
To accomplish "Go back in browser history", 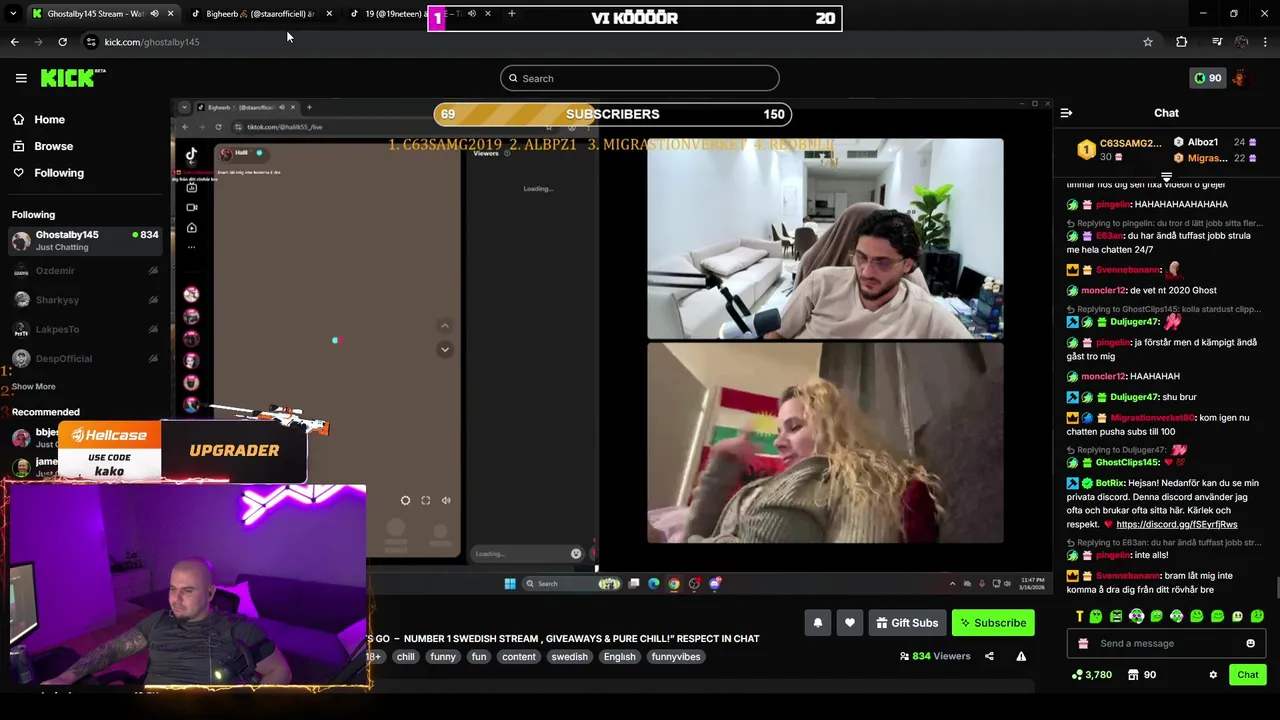I will click(x=14, y=42).
